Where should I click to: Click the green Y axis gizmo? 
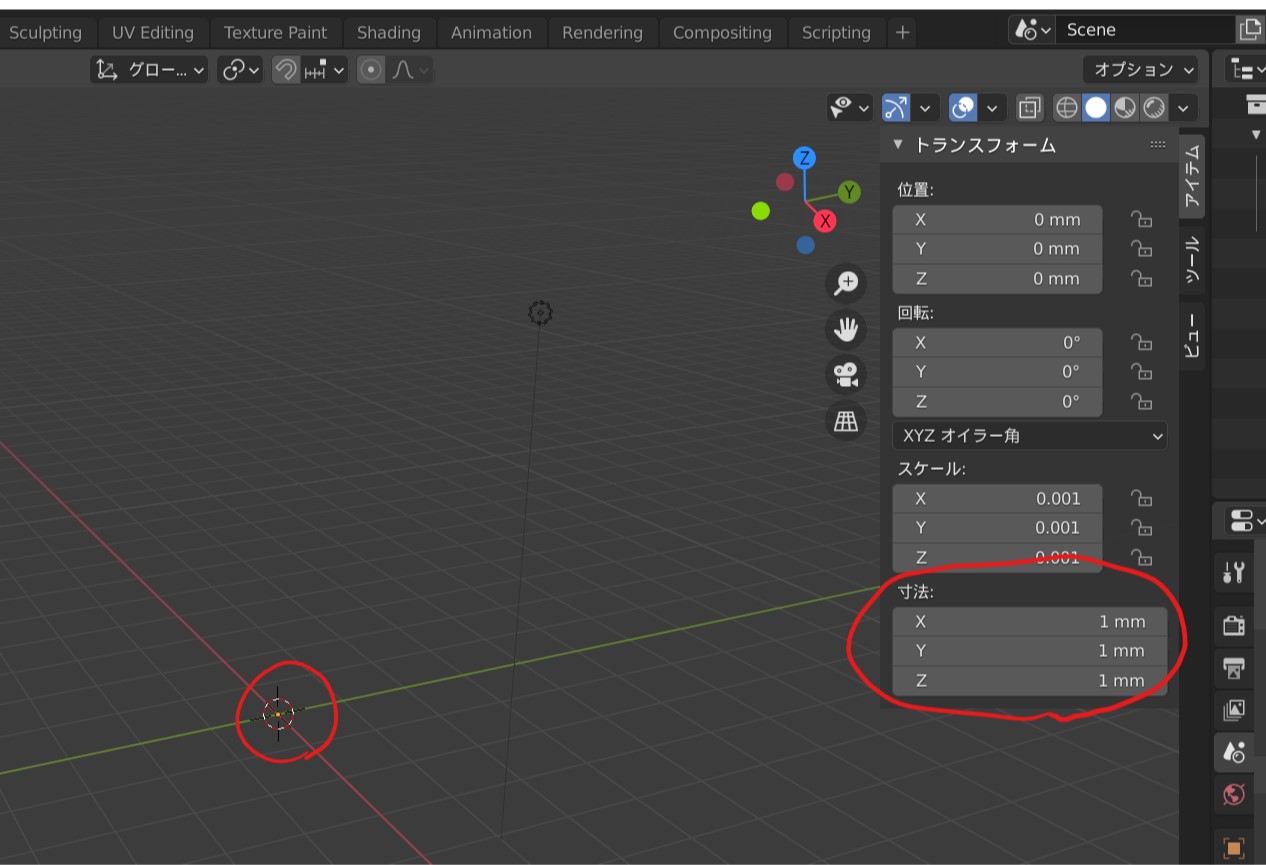(x=850, y=192)
